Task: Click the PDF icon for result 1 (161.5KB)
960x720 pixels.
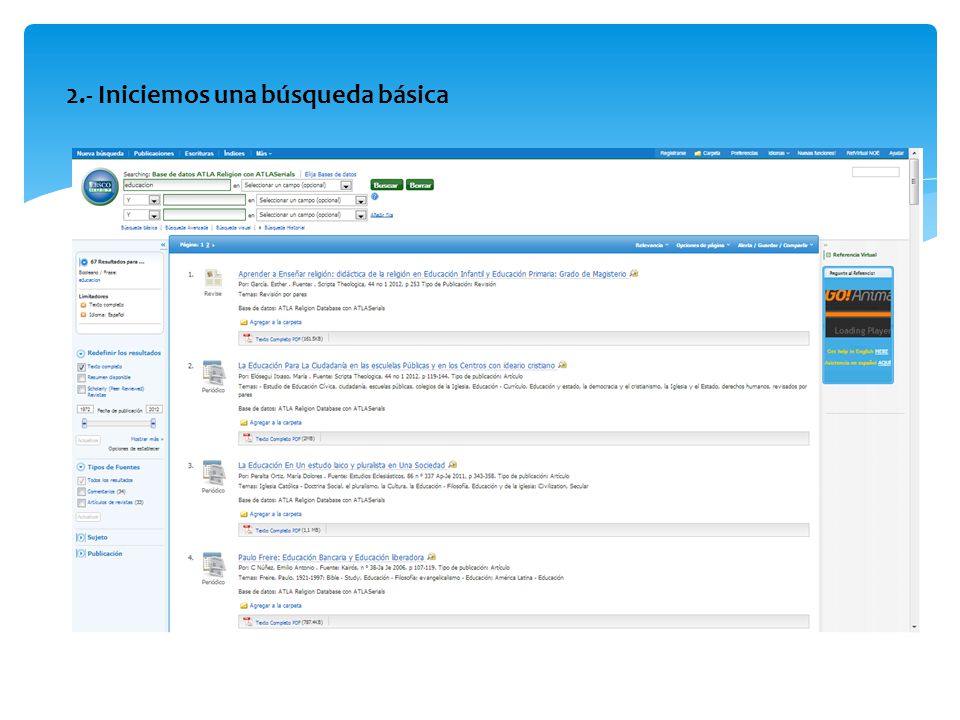Action: pyautogui.click(x=248, y=338)
